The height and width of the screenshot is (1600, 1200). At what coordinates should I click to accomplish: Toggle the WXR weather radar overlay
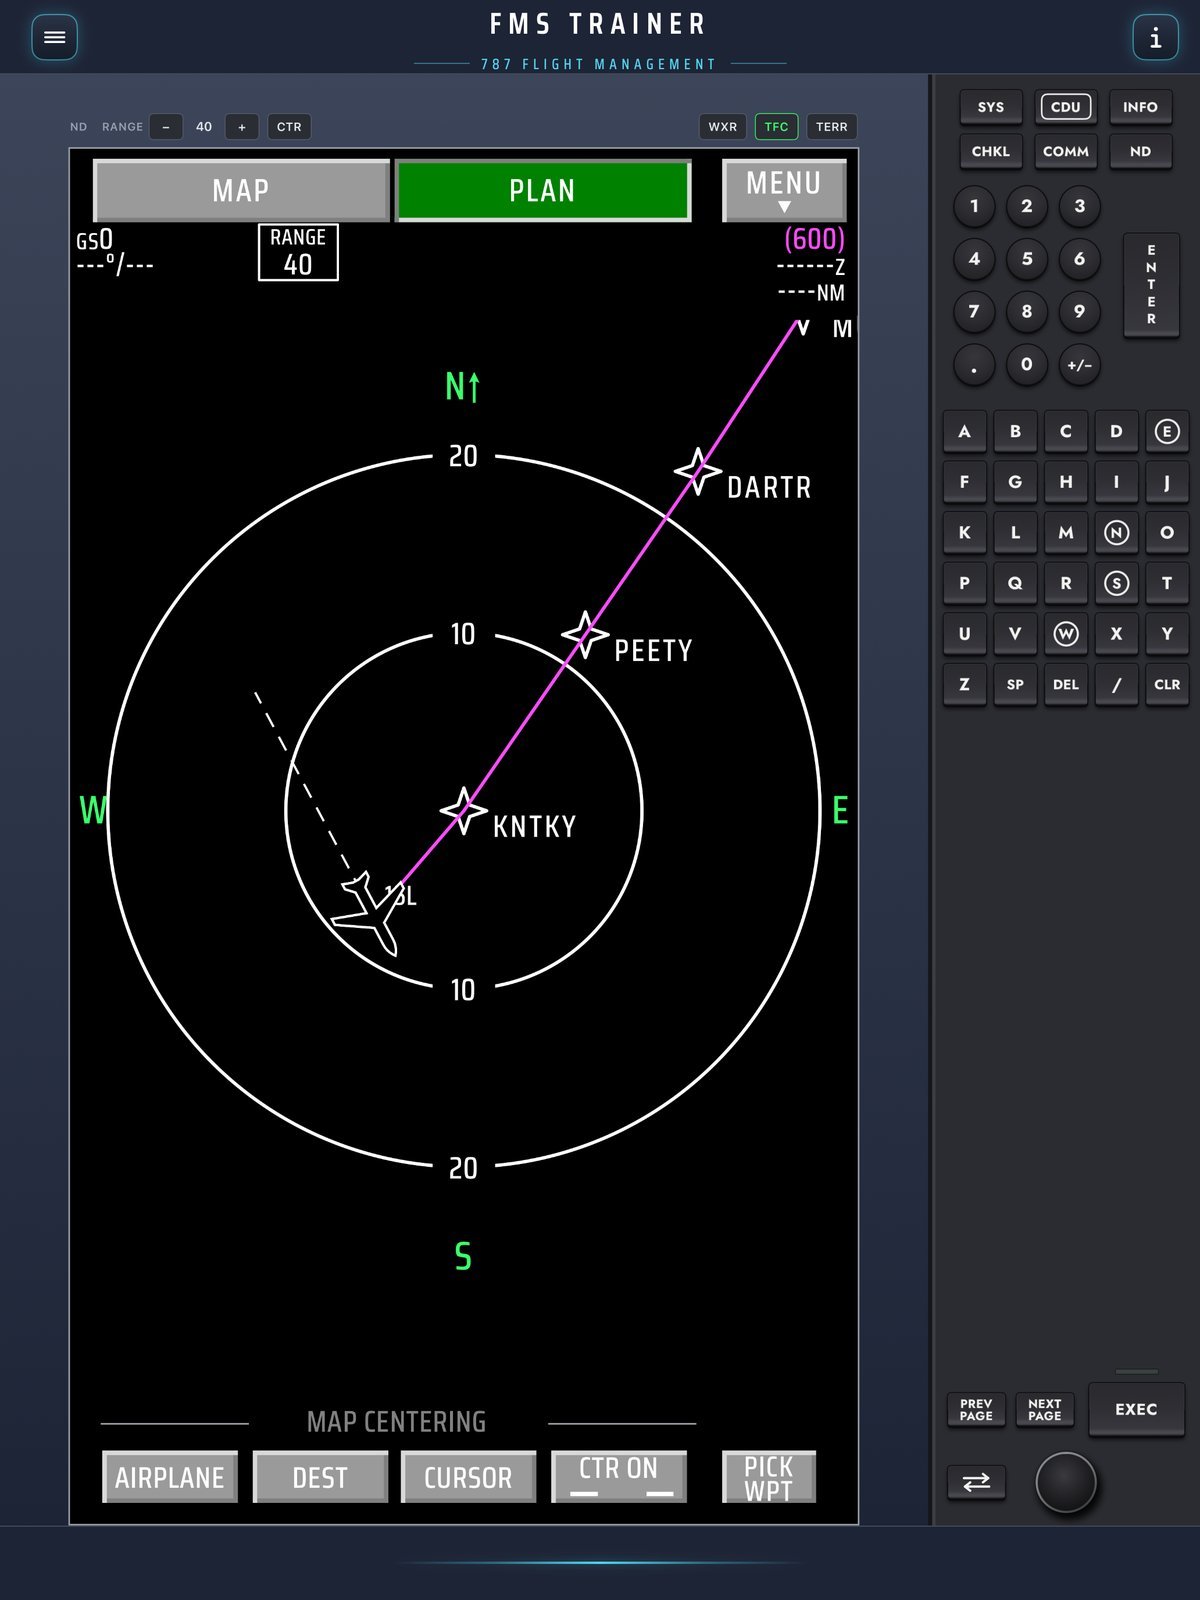(x=723, y=127)
